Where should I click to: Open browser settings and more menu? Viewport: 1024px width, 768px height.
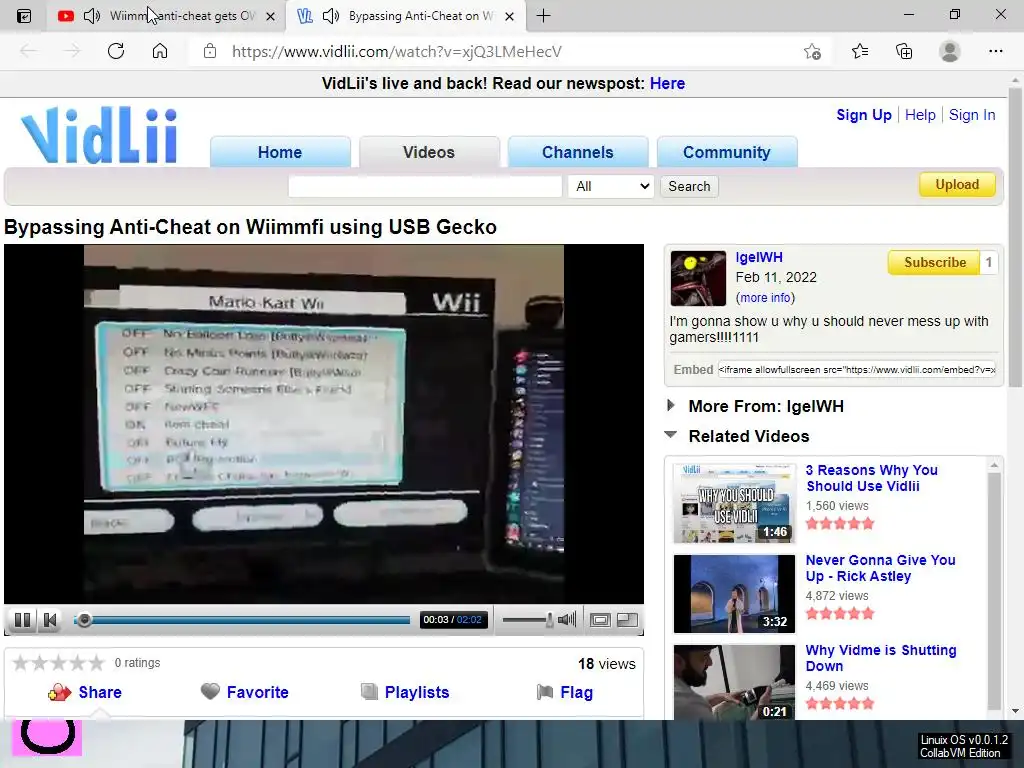point(995,51)
